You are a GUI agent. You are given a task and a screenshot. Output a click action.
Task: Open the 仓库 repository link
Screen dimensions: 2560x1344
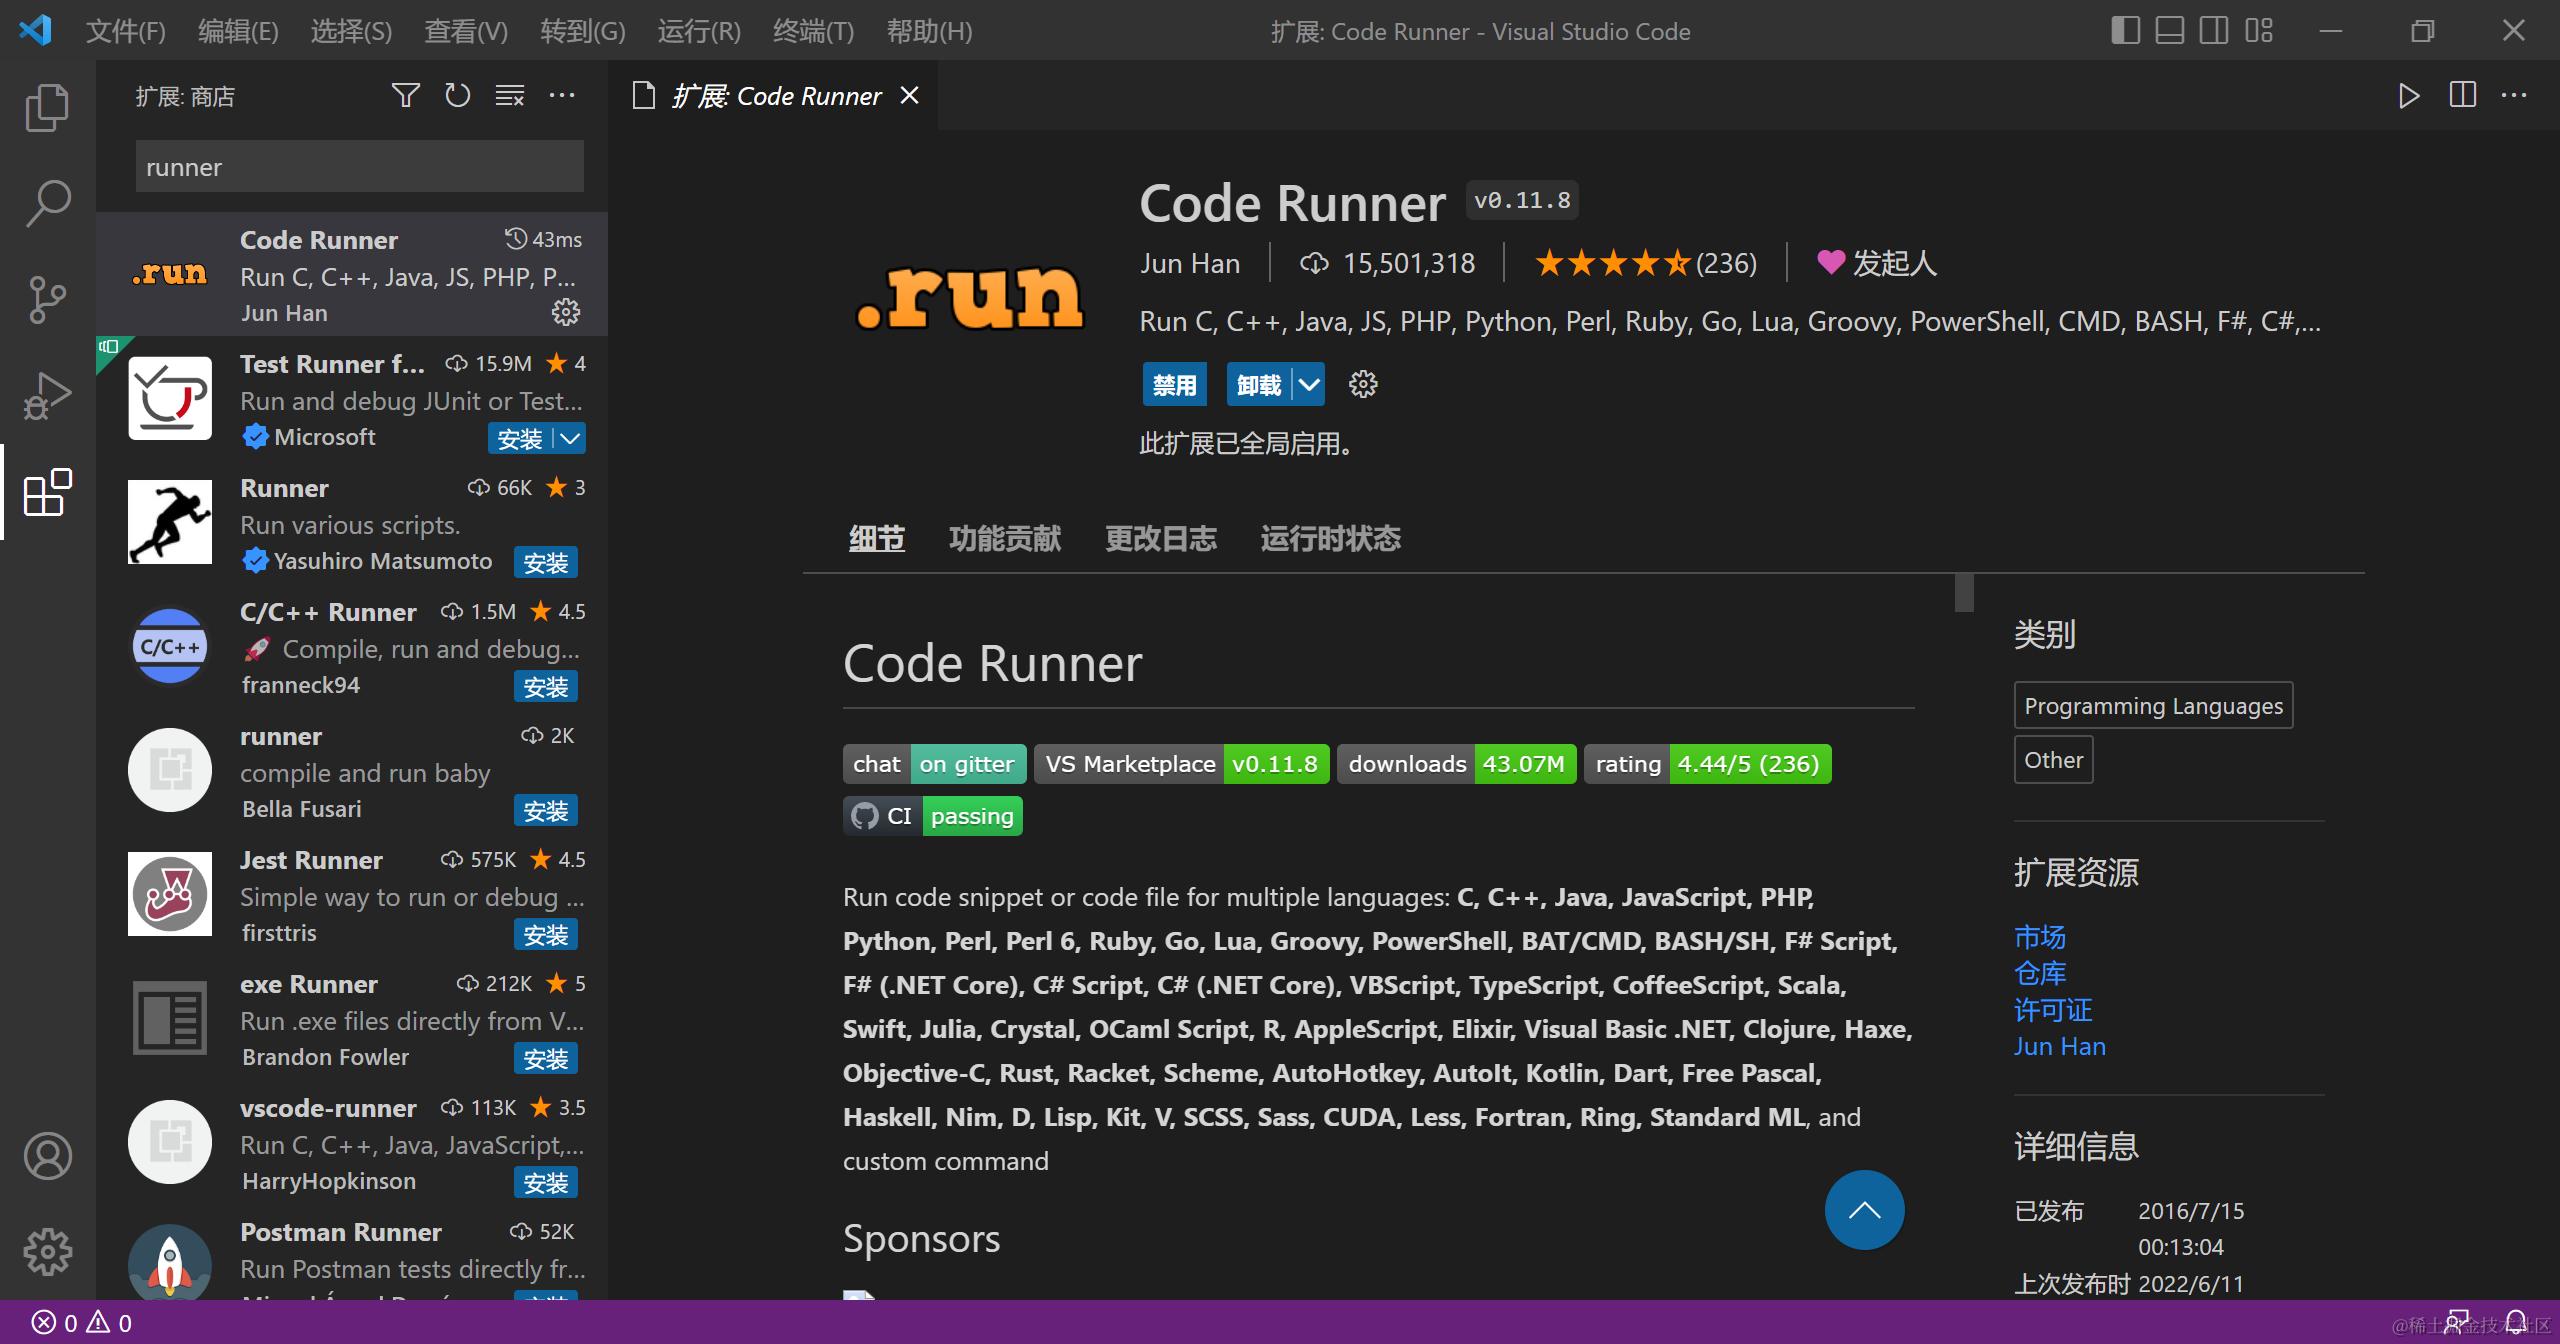tap(2038, 973)
